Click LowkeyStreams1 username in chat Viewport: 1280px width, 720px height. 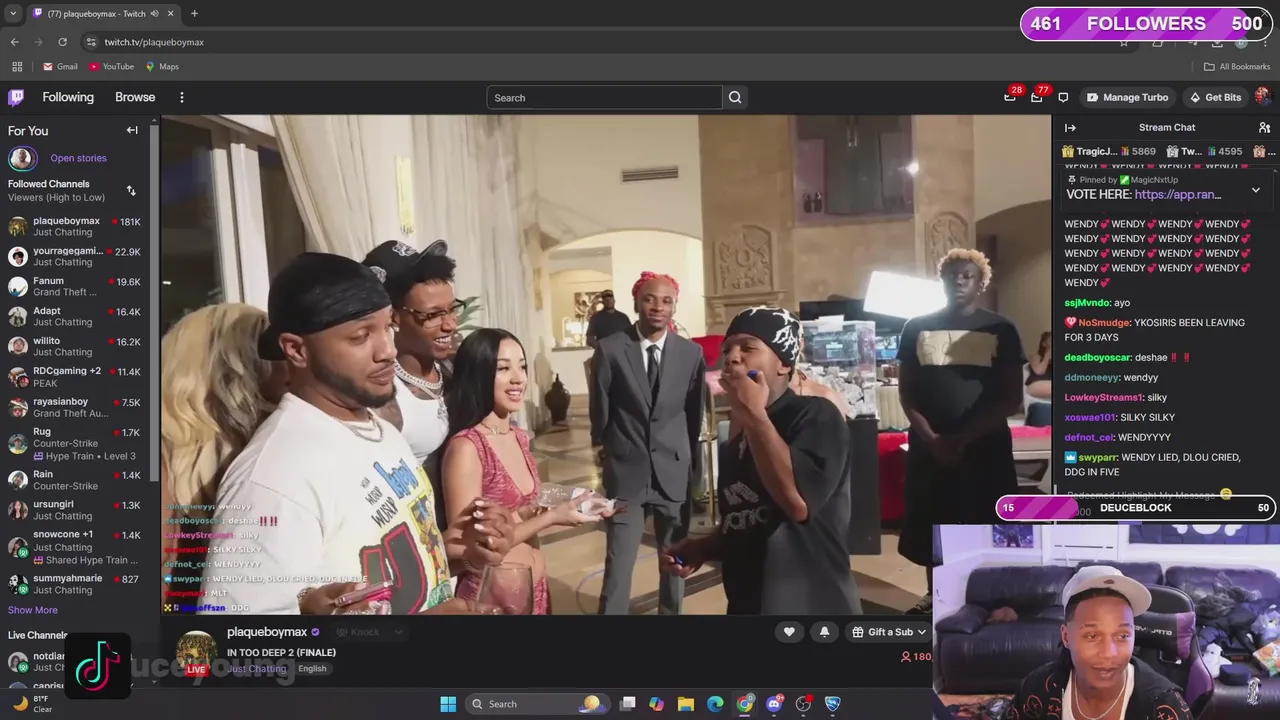(1103, 397)
